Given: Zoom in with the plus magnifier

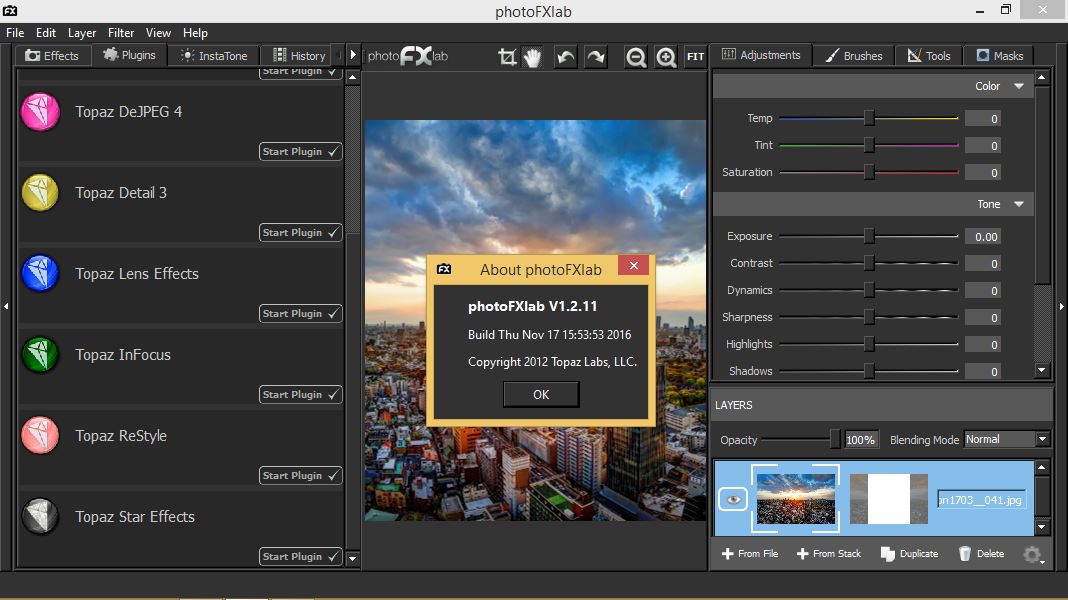Looking at the screenshot, I should point(665,57).
